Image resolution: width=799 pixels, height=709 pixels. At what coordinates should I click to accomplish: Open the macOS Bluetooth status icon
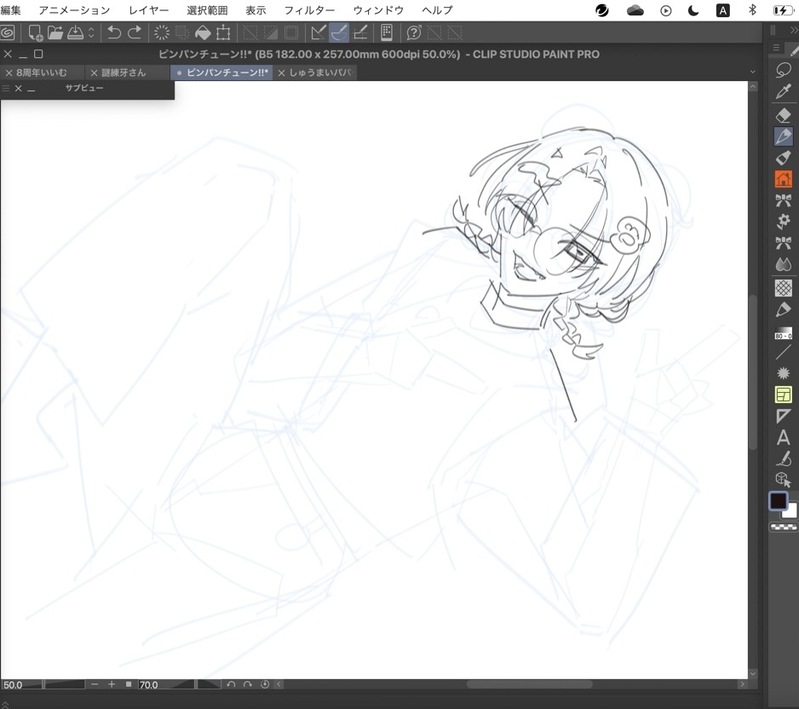752,10
